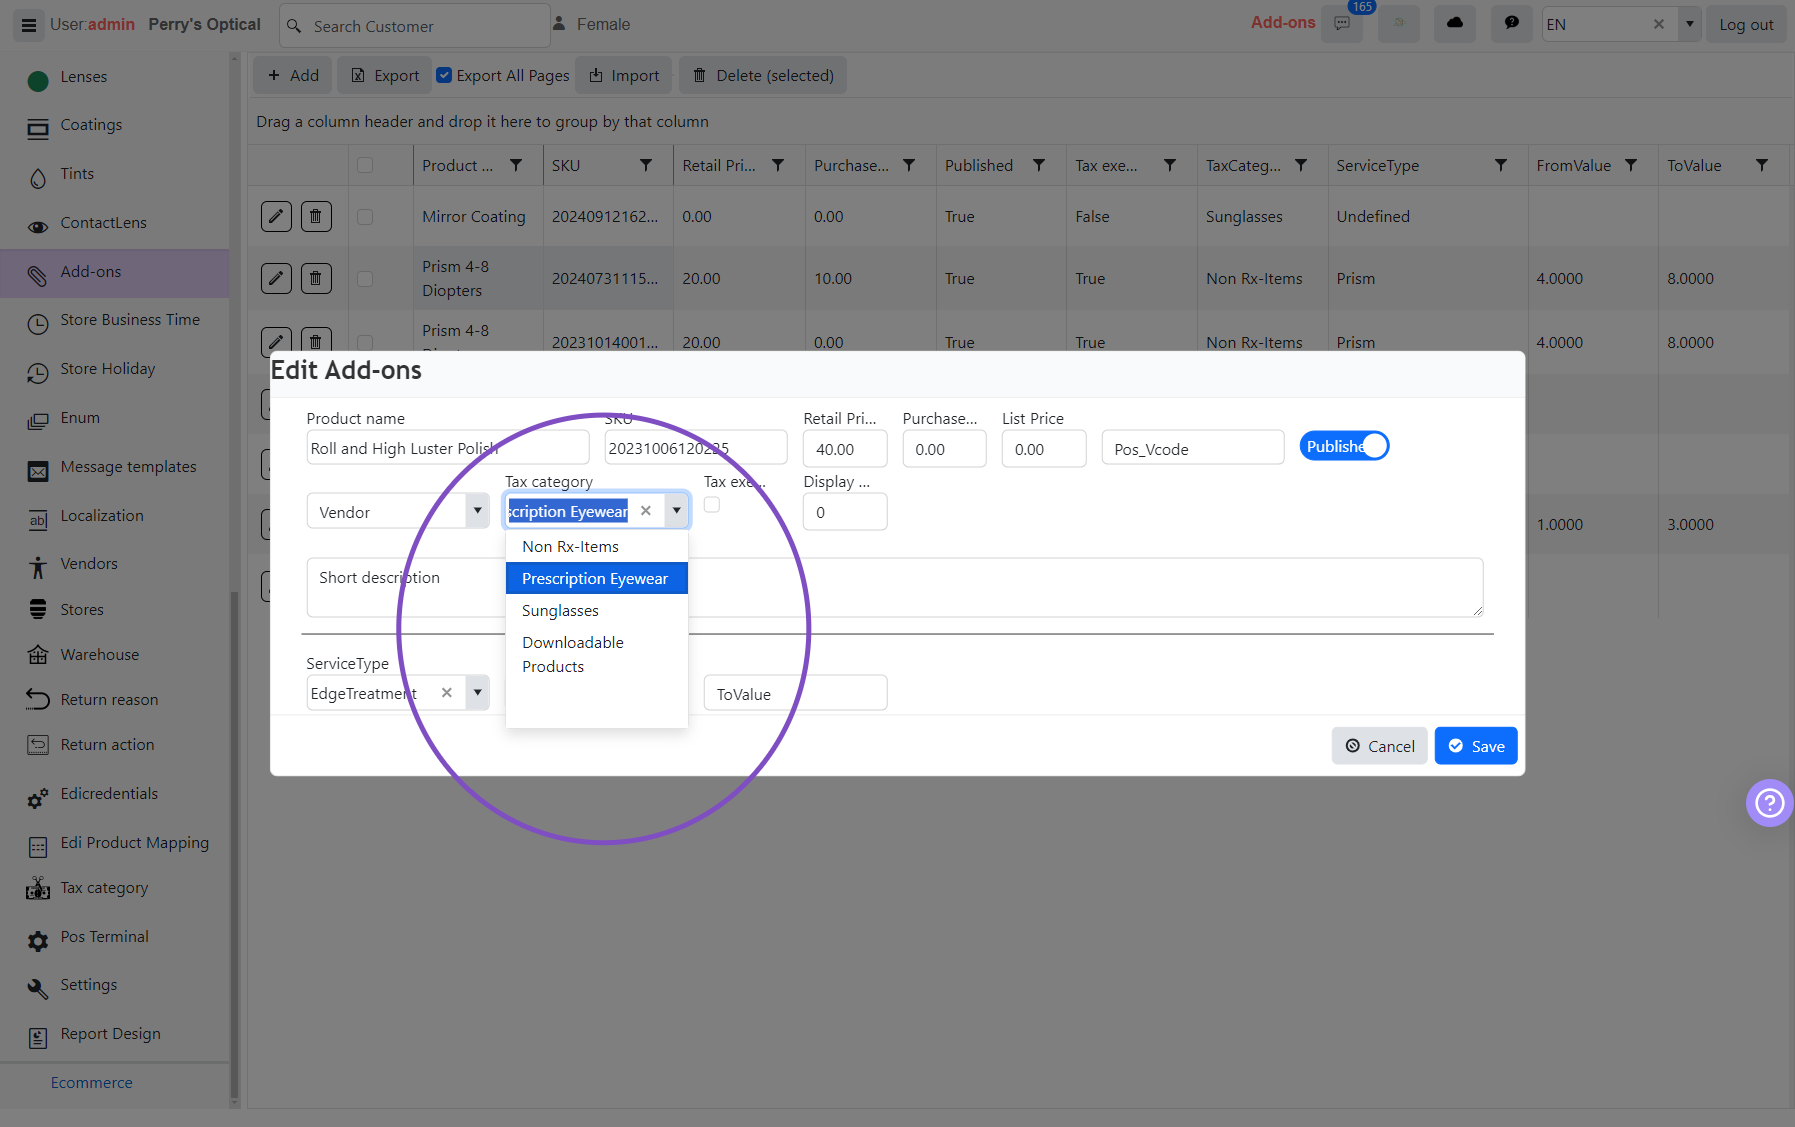The image size is (1795, 1127).
Task: Select the Mirror Coating row checkbox
Action: click(365, 217)
